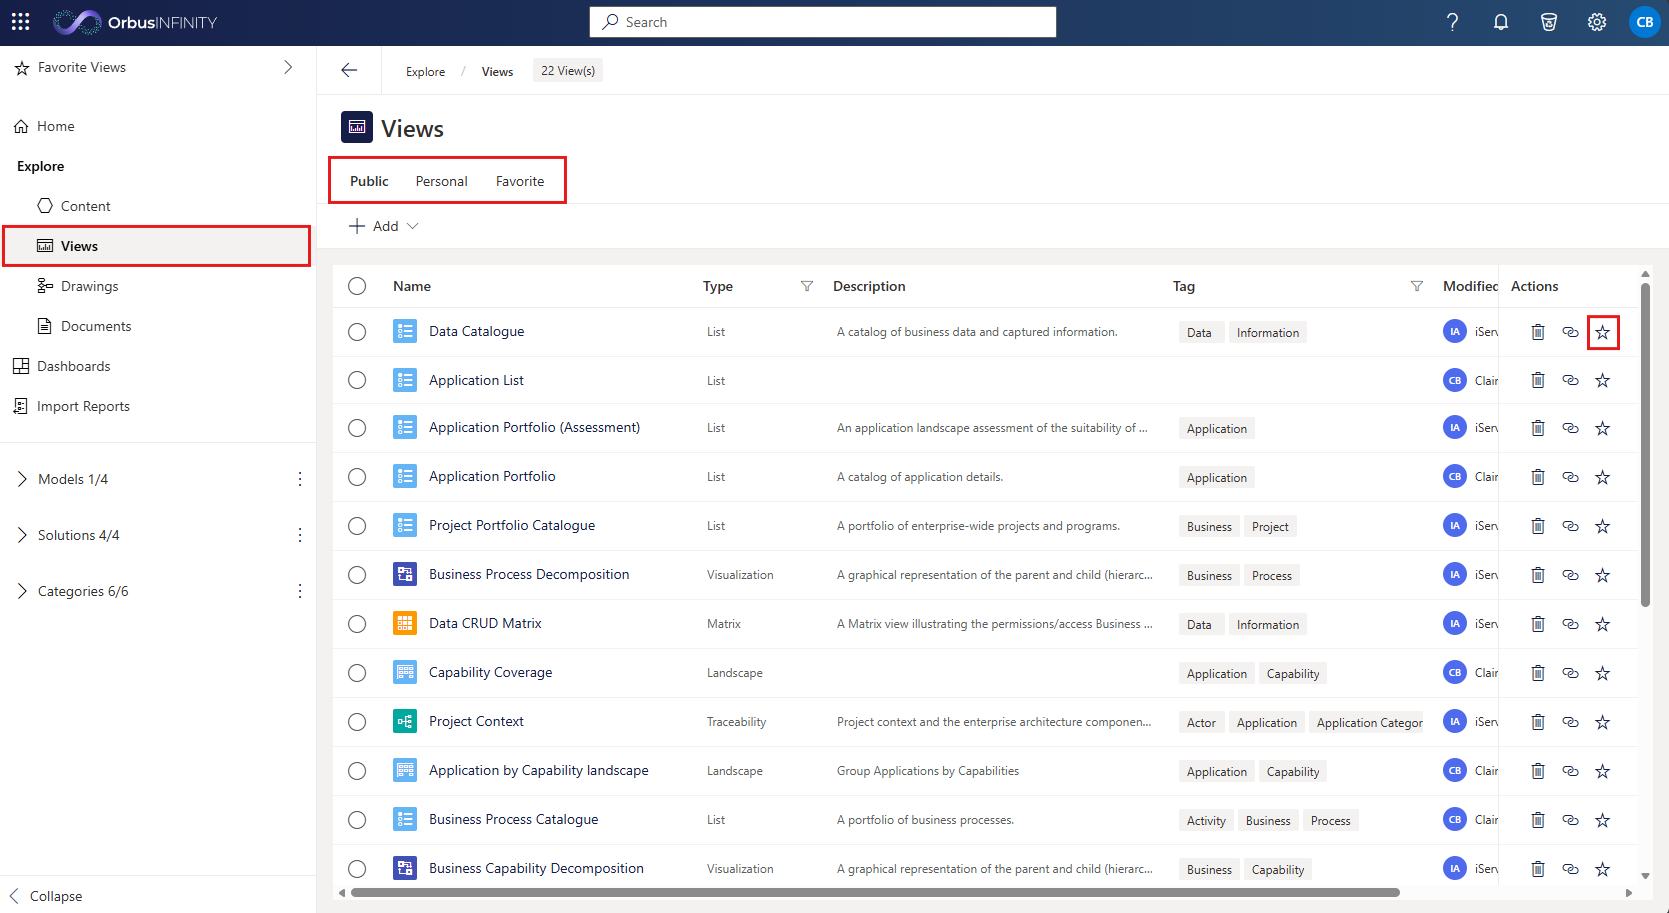The width and height of the screenshot is (1669, 913).
Task: Select Business Process Decomposition row checkbox
Action: (x=357, y=575)
